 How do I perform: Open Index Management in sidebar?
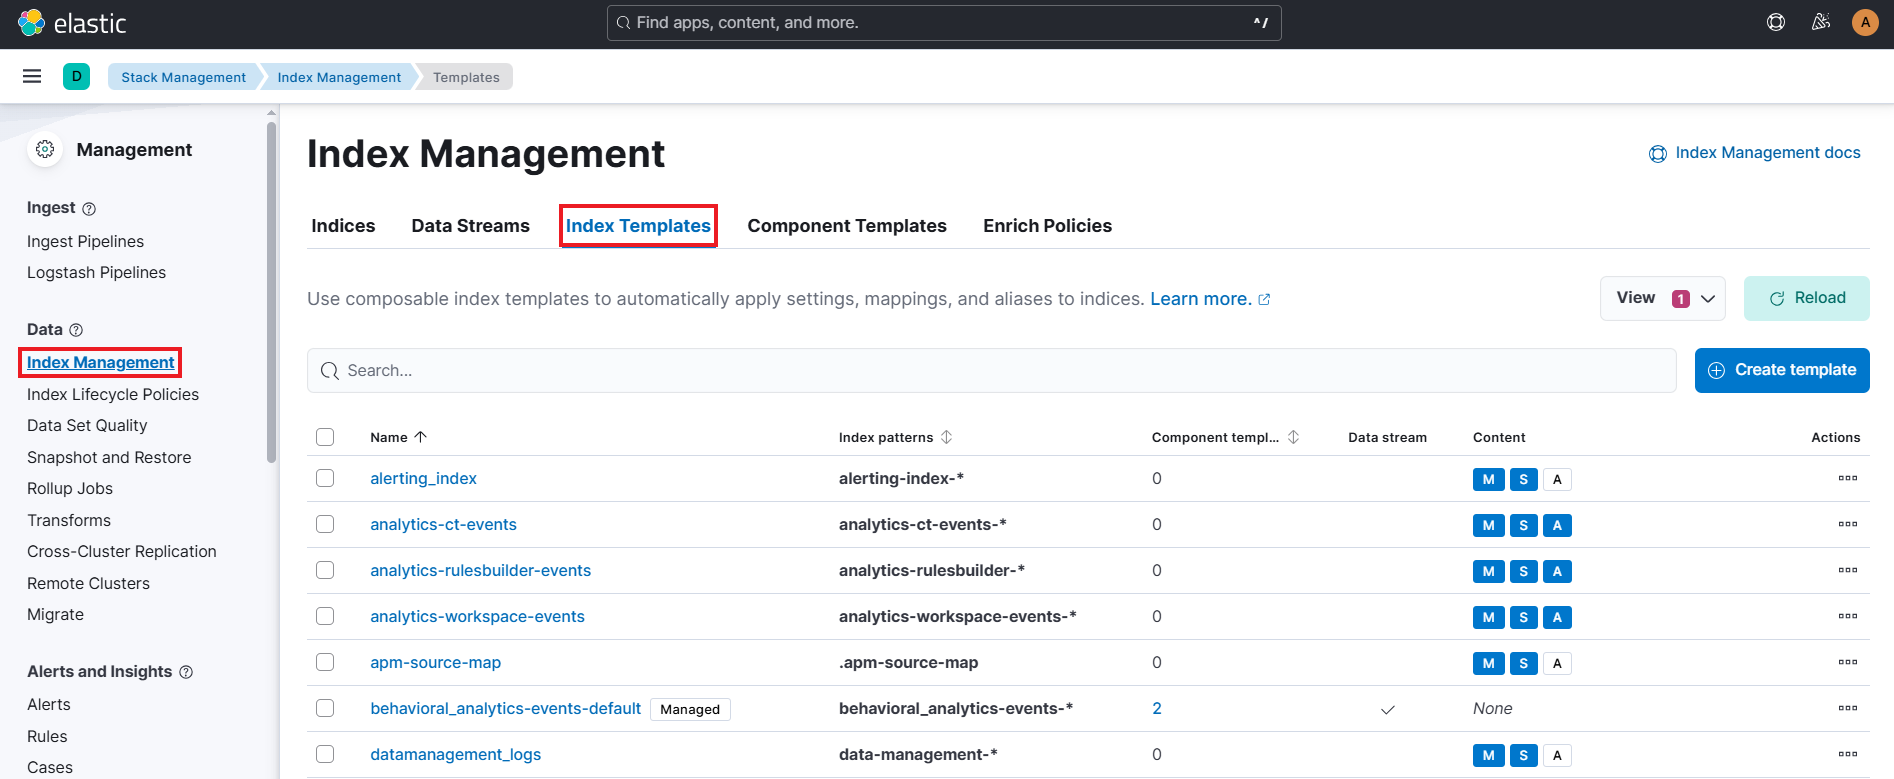click(x=100, y=362)
